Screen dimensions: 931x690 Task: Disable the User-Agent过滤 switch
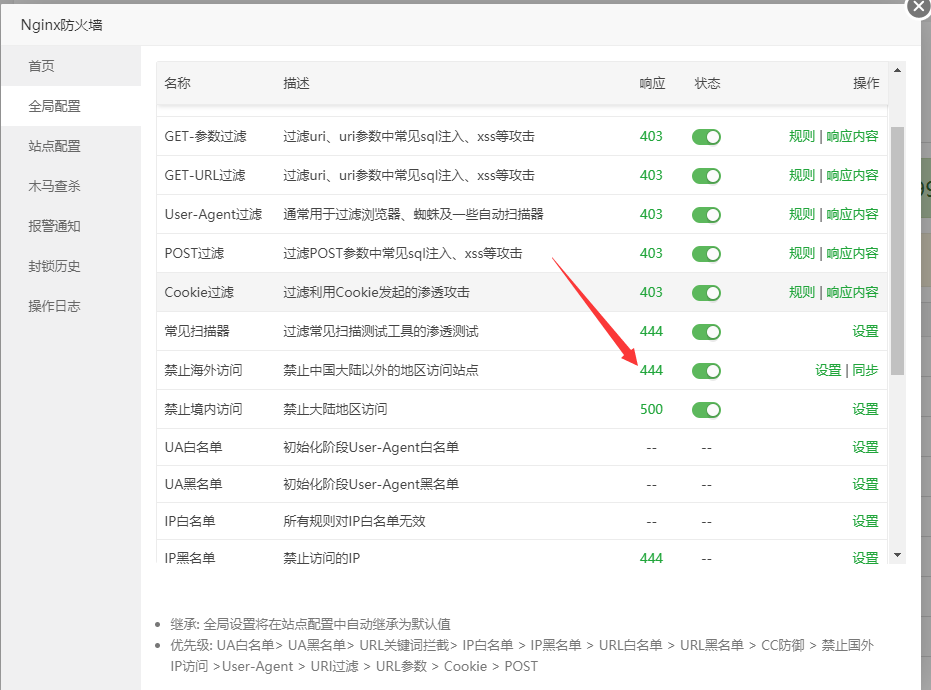coord(706,215)
